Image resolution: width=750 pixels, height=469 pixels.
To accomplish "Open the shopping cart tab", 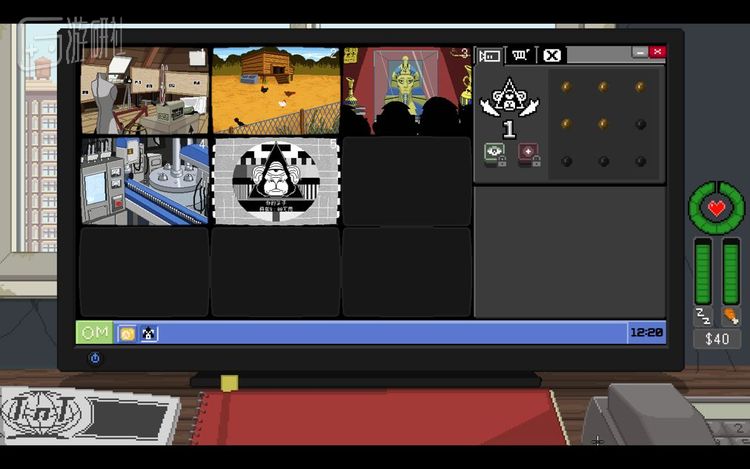I will pyautogui.click(x=521, y=55).
